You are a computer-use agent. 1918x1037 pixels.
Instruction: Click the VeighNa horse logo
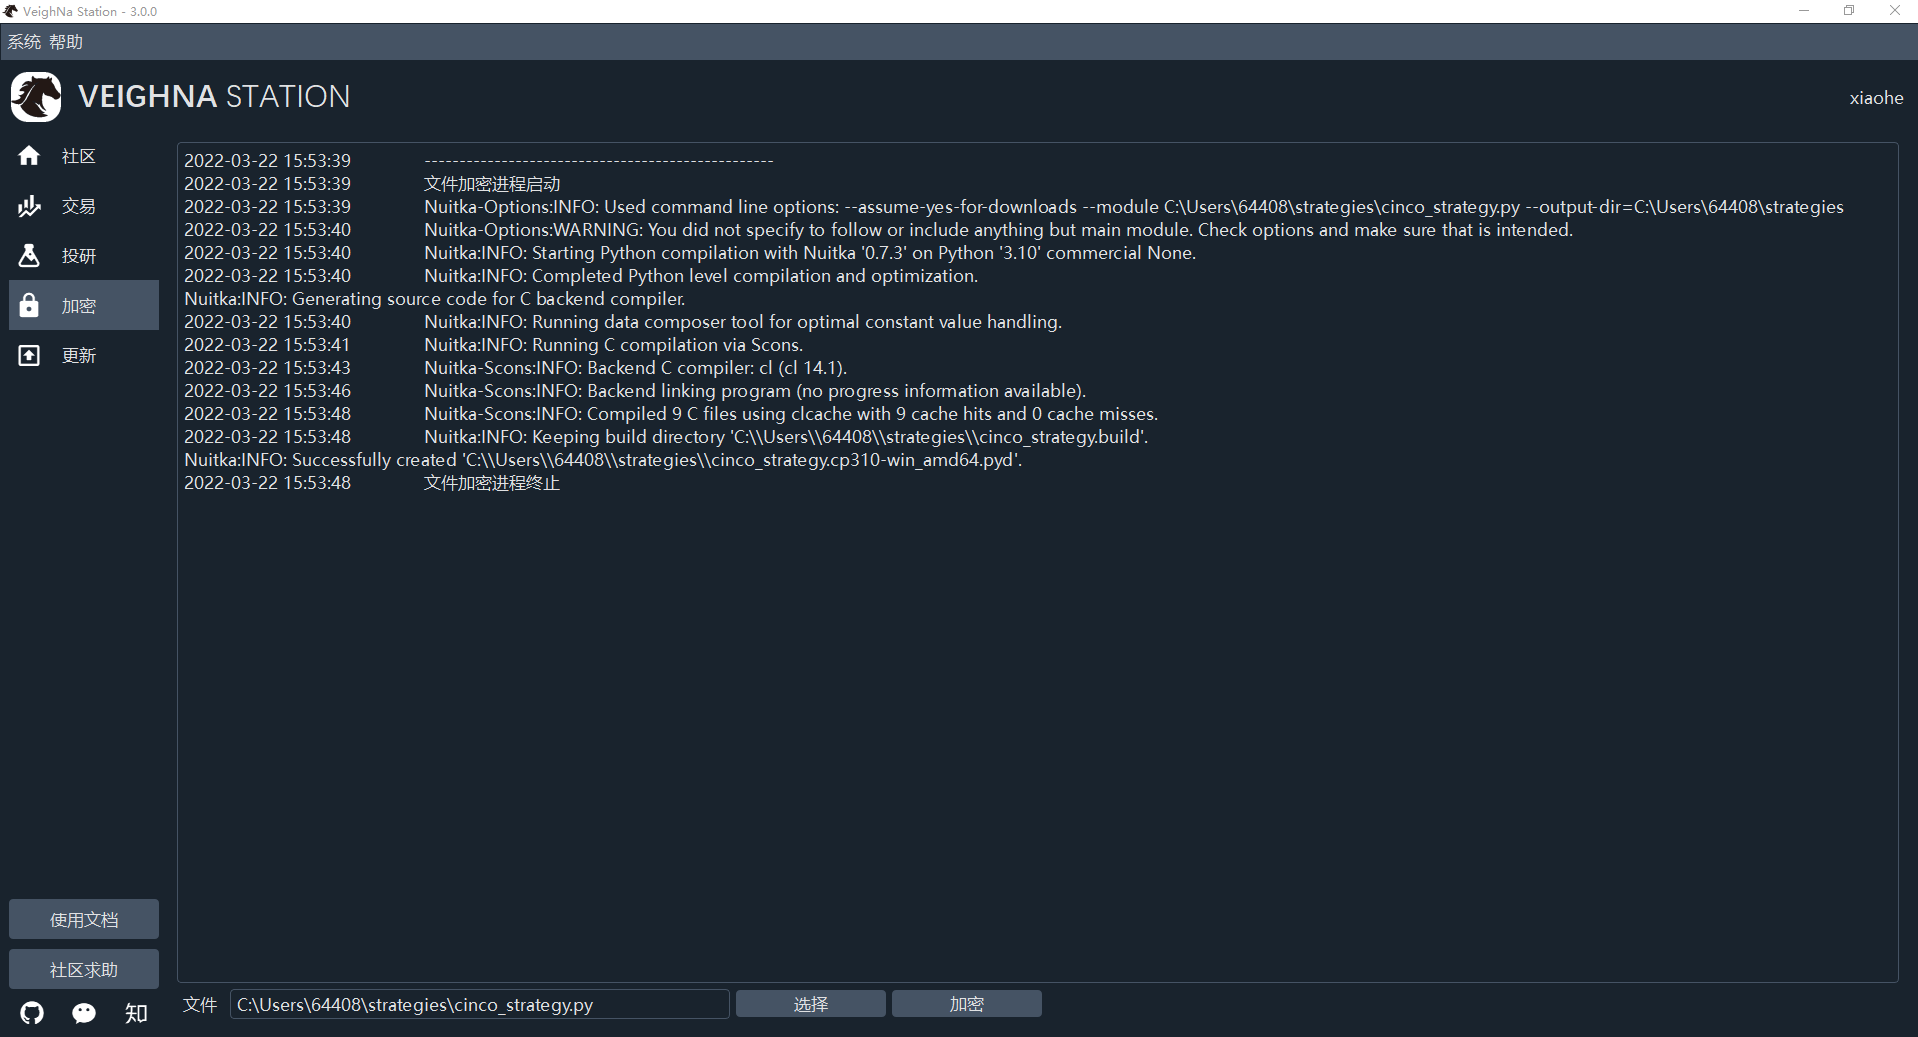[35, 96]
